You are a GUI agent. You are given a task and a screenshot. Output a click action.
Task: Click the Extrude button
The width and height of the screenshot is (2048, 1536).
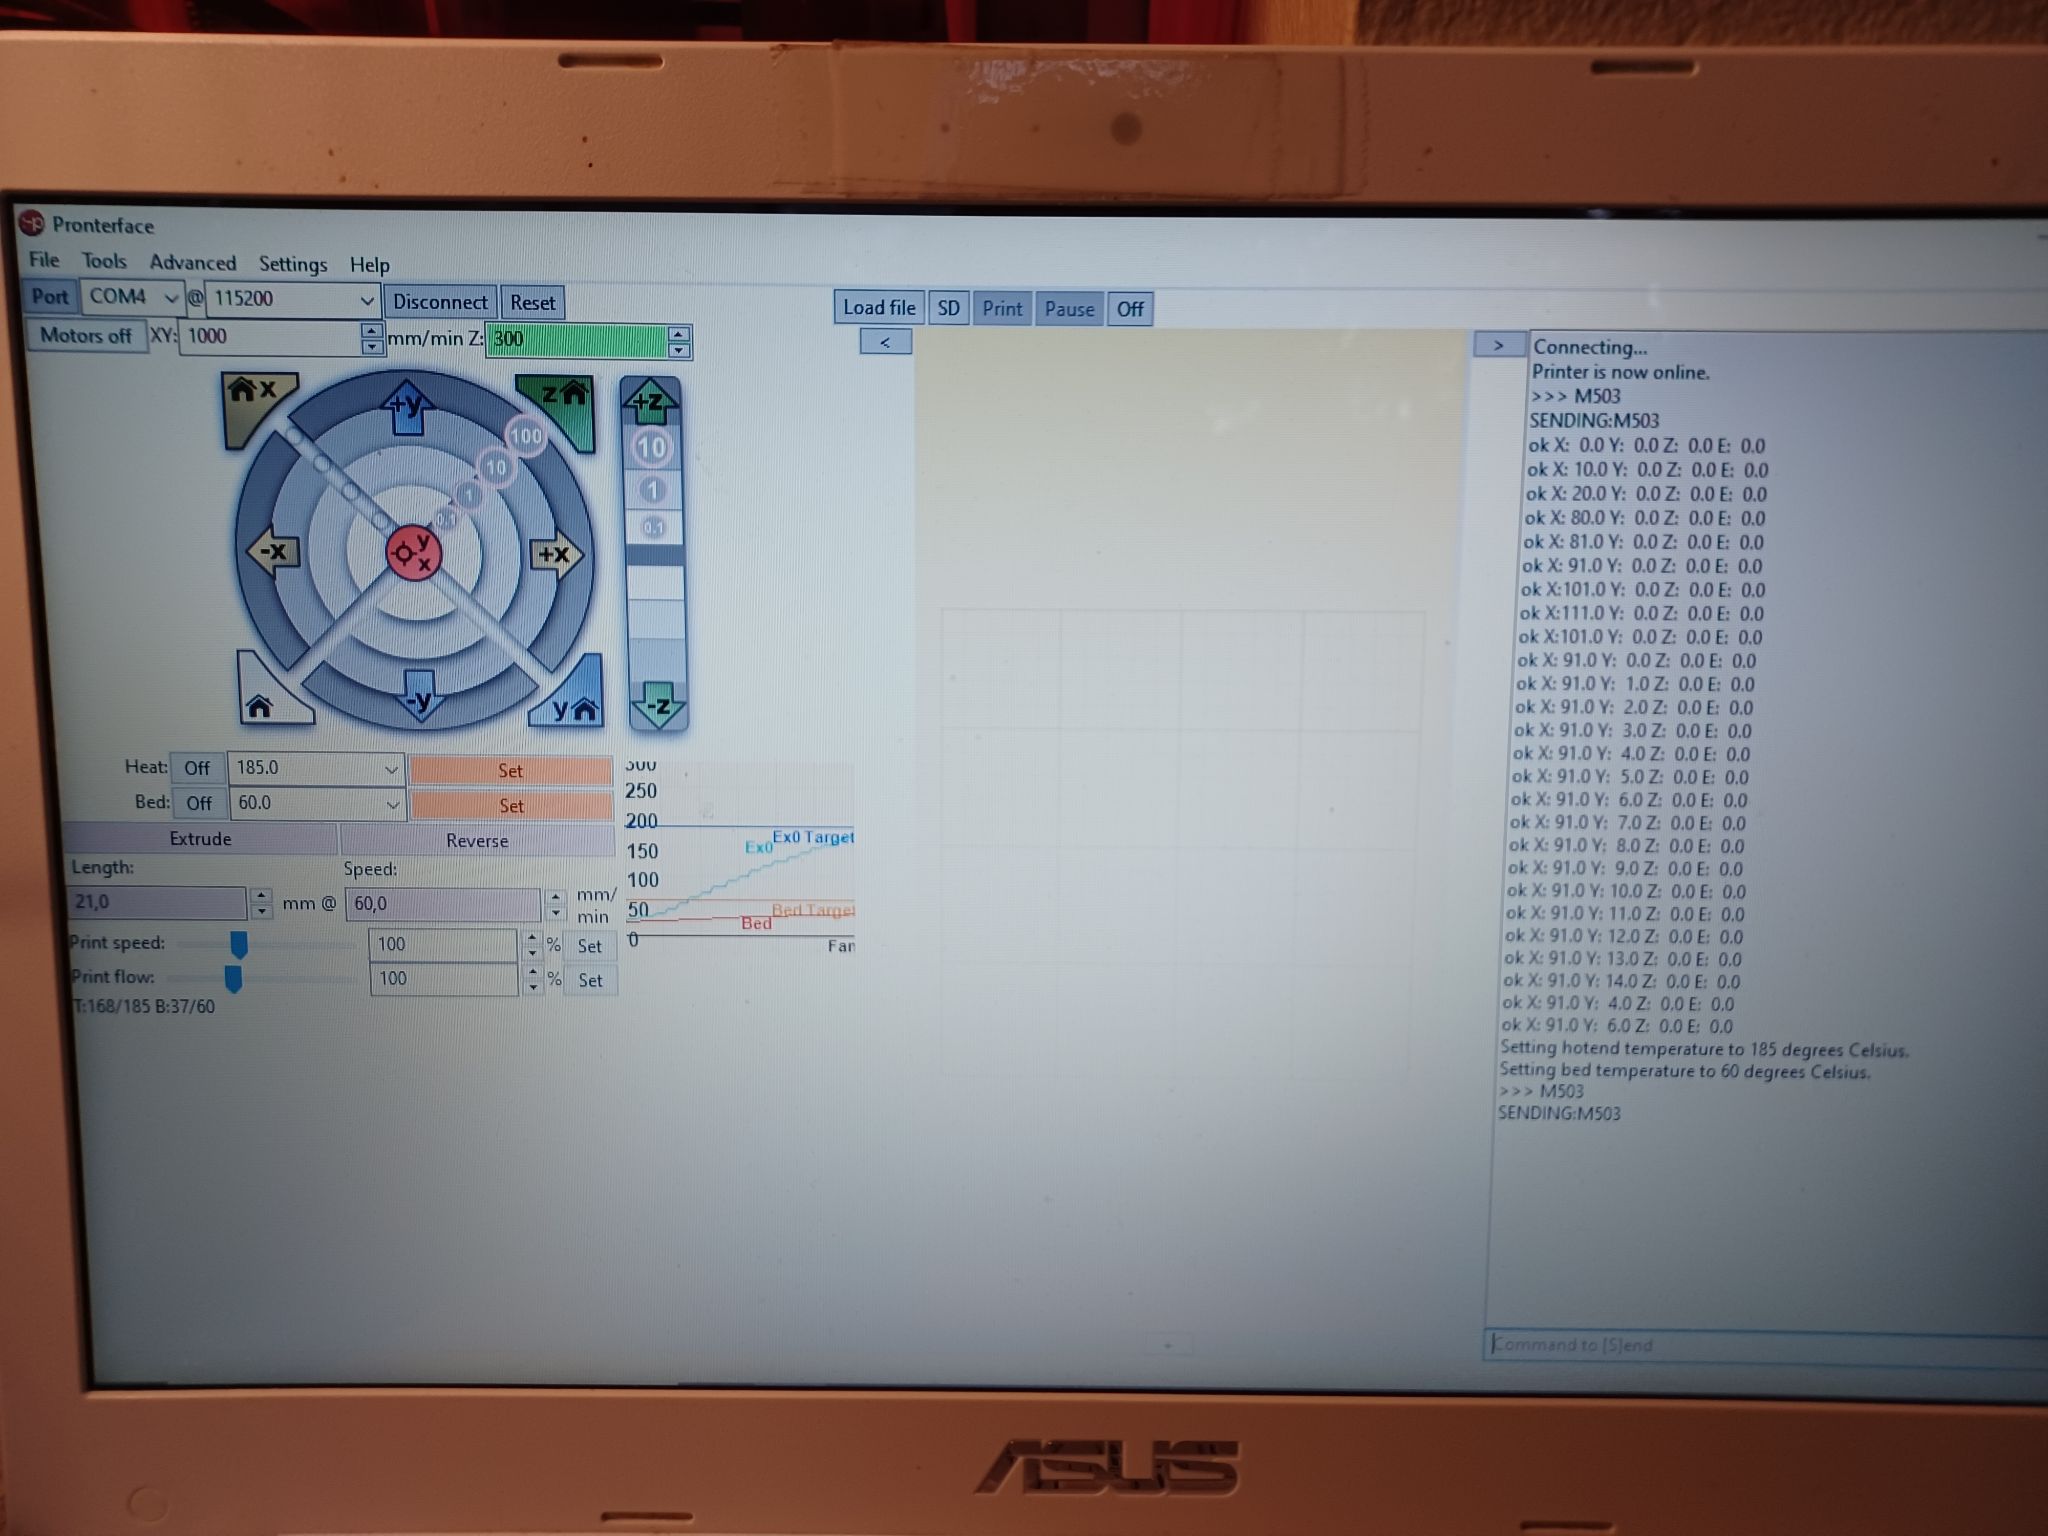[200, 838]
